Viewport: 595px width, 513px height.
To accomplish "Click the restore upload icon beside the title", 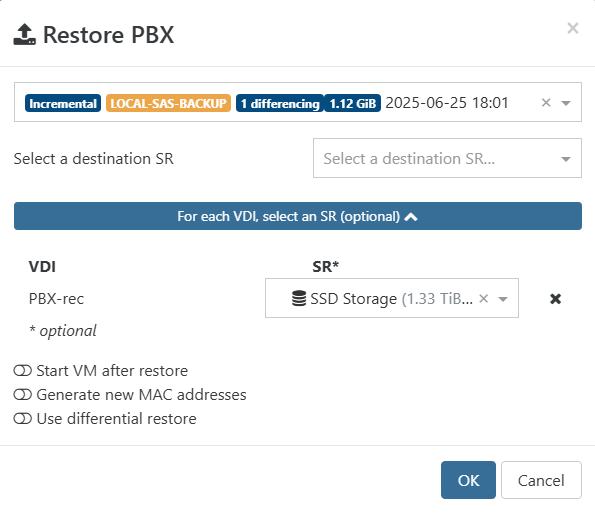I will tap(25, 34).
